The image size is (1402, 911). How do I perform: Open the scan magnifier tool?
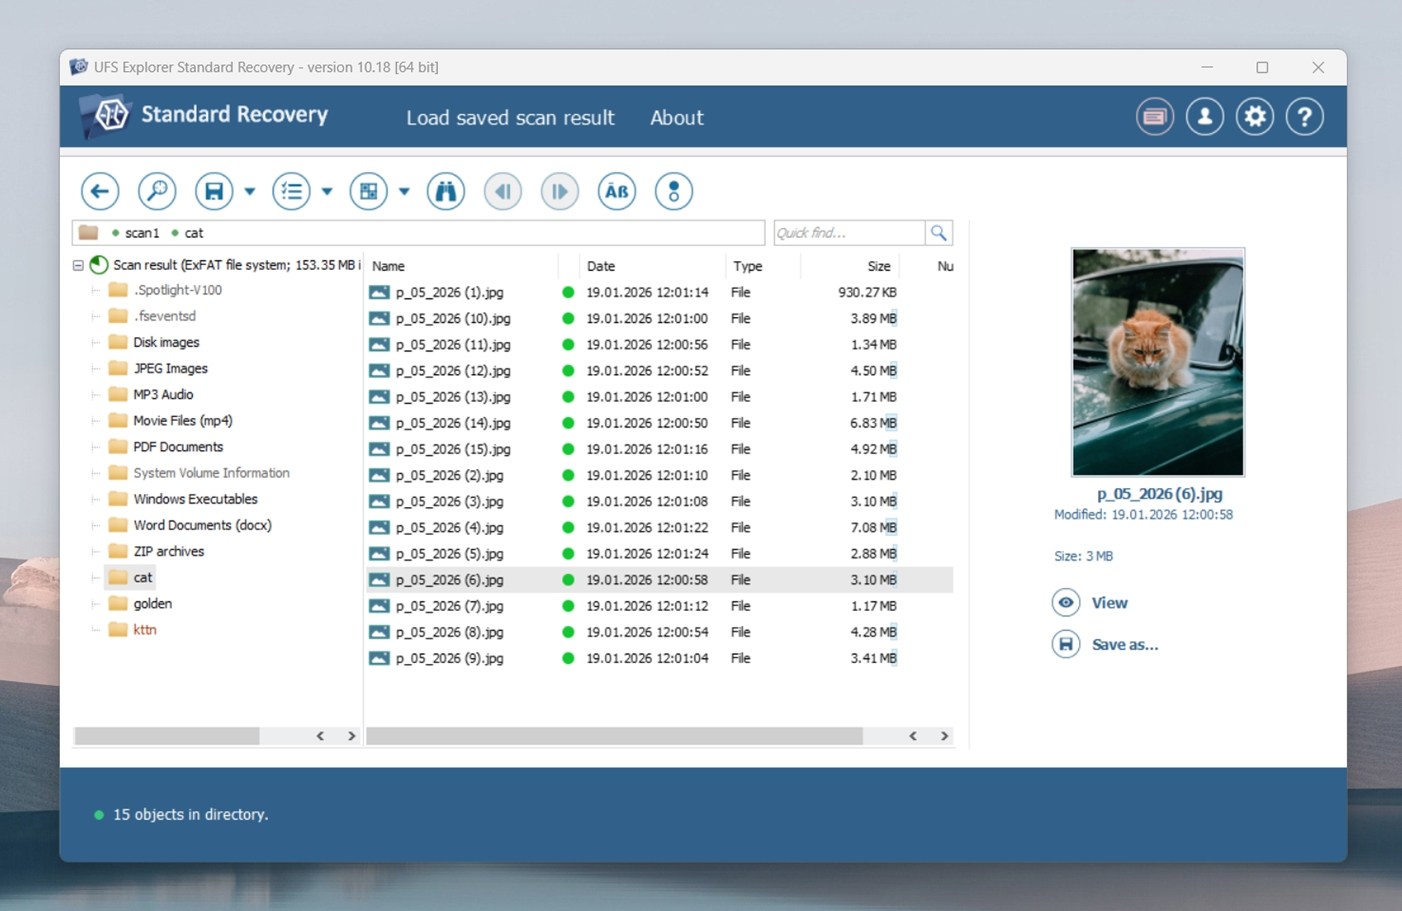[x=157, y=190]
